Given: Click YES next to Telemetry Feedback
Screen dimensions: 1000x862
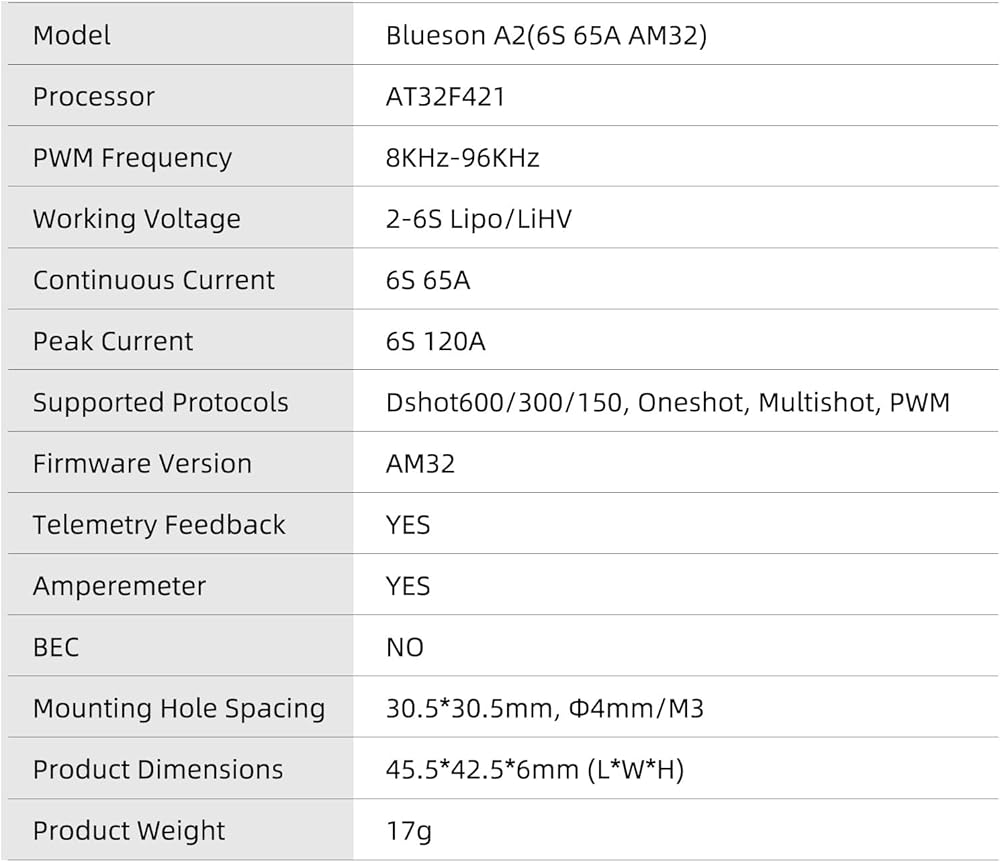Looking at the screenshot, I should tap(408, 525).
